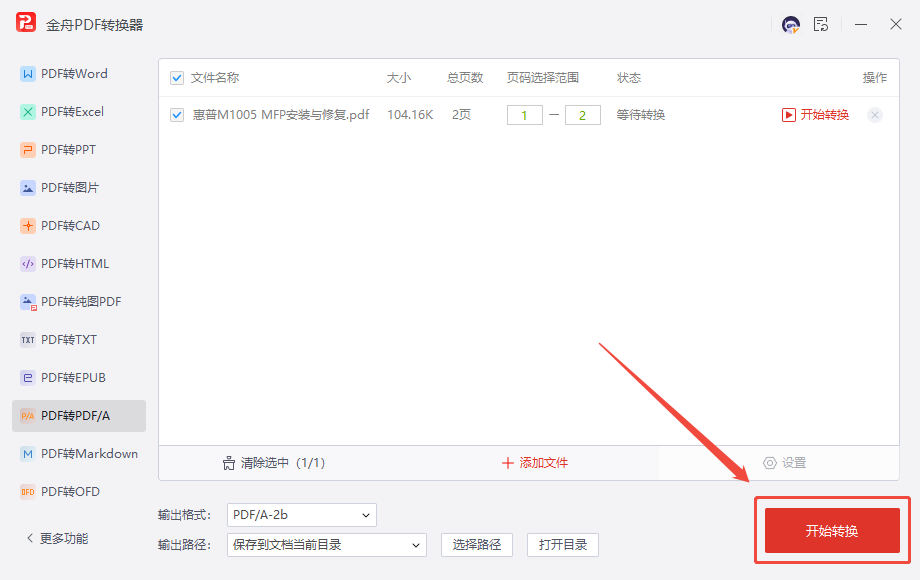Select the PDF转图片 menu item
Image resolution: width=920 pixels, height=580 pixels.
(x=79, y=188)
